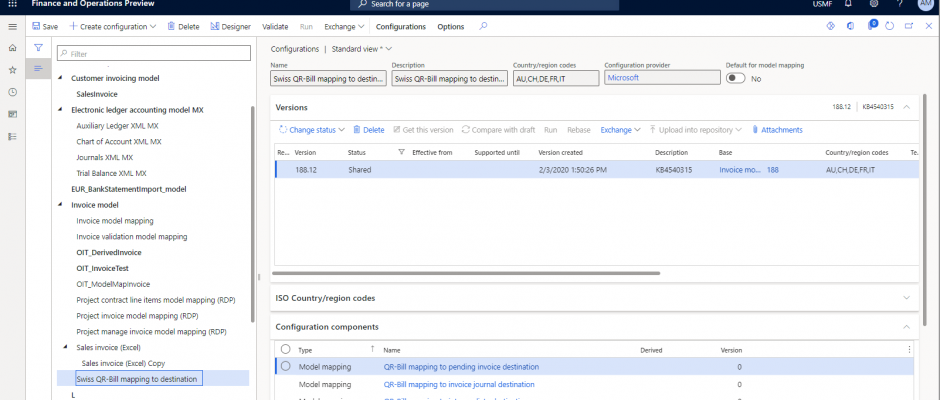Delete the selected version in Versions toolbar

point(369,130)
